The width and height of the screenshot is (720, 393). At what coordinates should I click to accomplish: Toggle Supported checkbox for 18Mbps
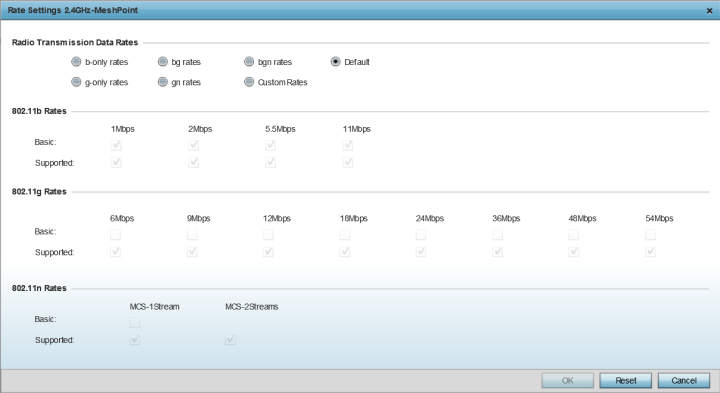coord(345,252)
